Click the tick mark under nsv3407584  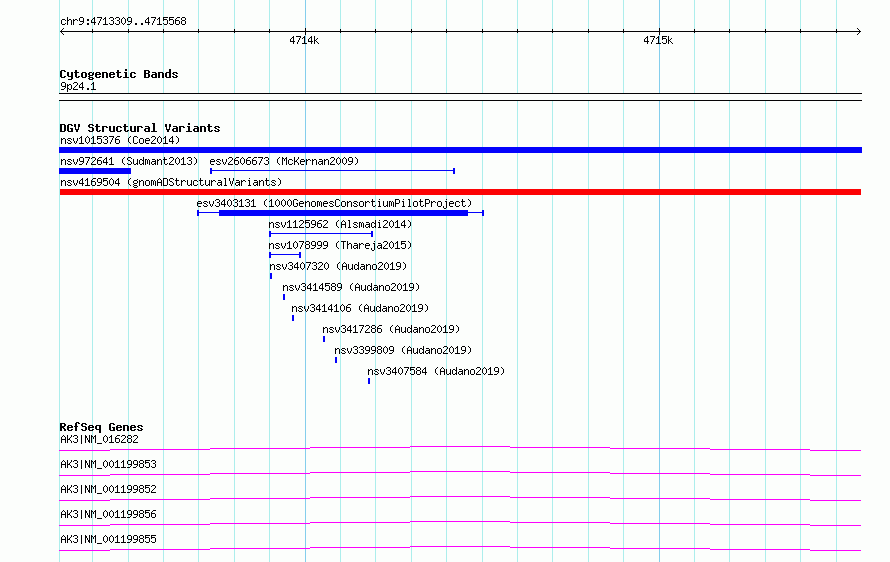[x=369, y=381]
